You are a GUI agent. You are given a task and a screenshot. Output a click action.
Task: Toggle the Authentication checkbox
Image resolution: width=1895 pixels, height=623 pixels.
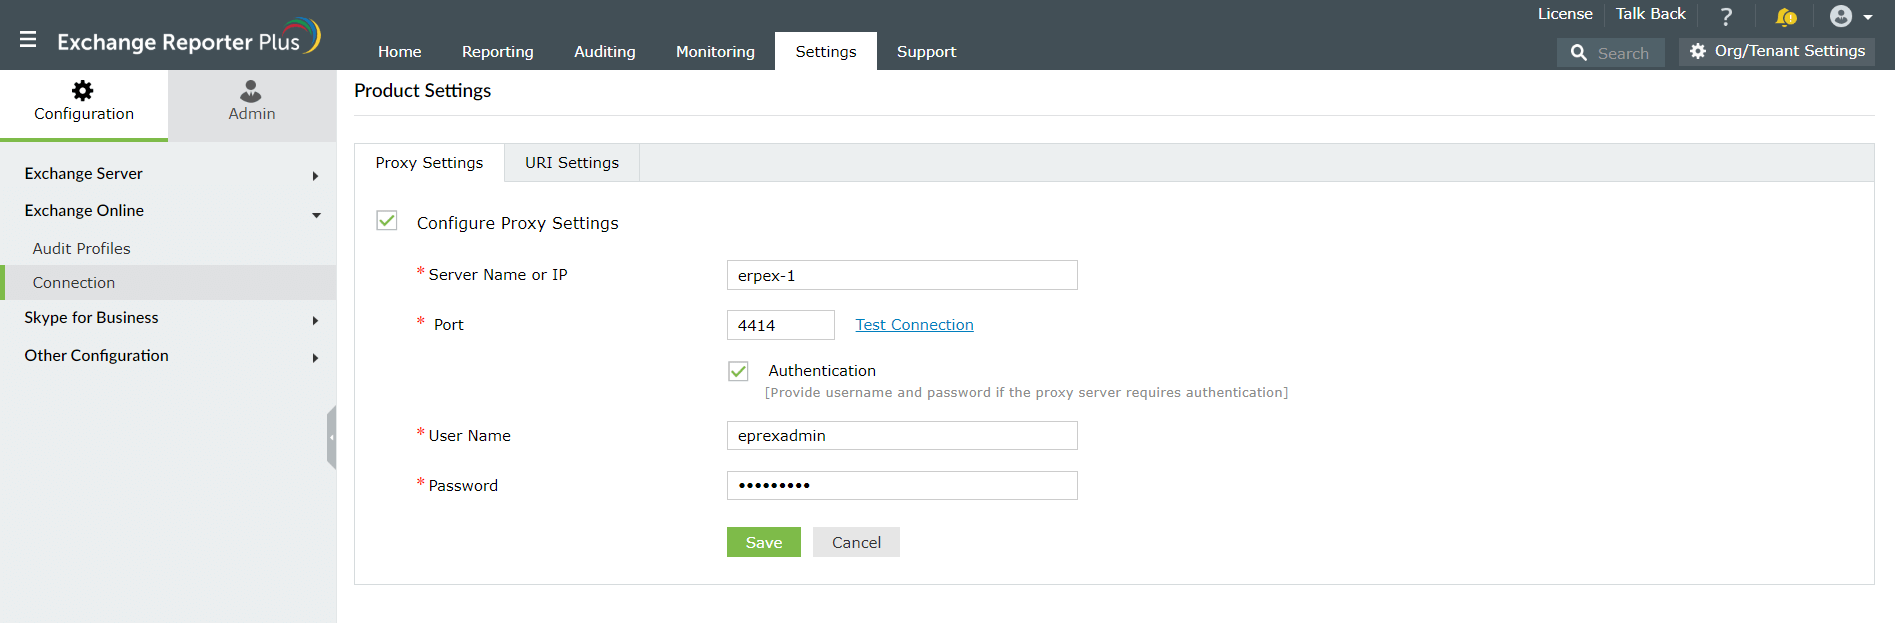[738, 371]
